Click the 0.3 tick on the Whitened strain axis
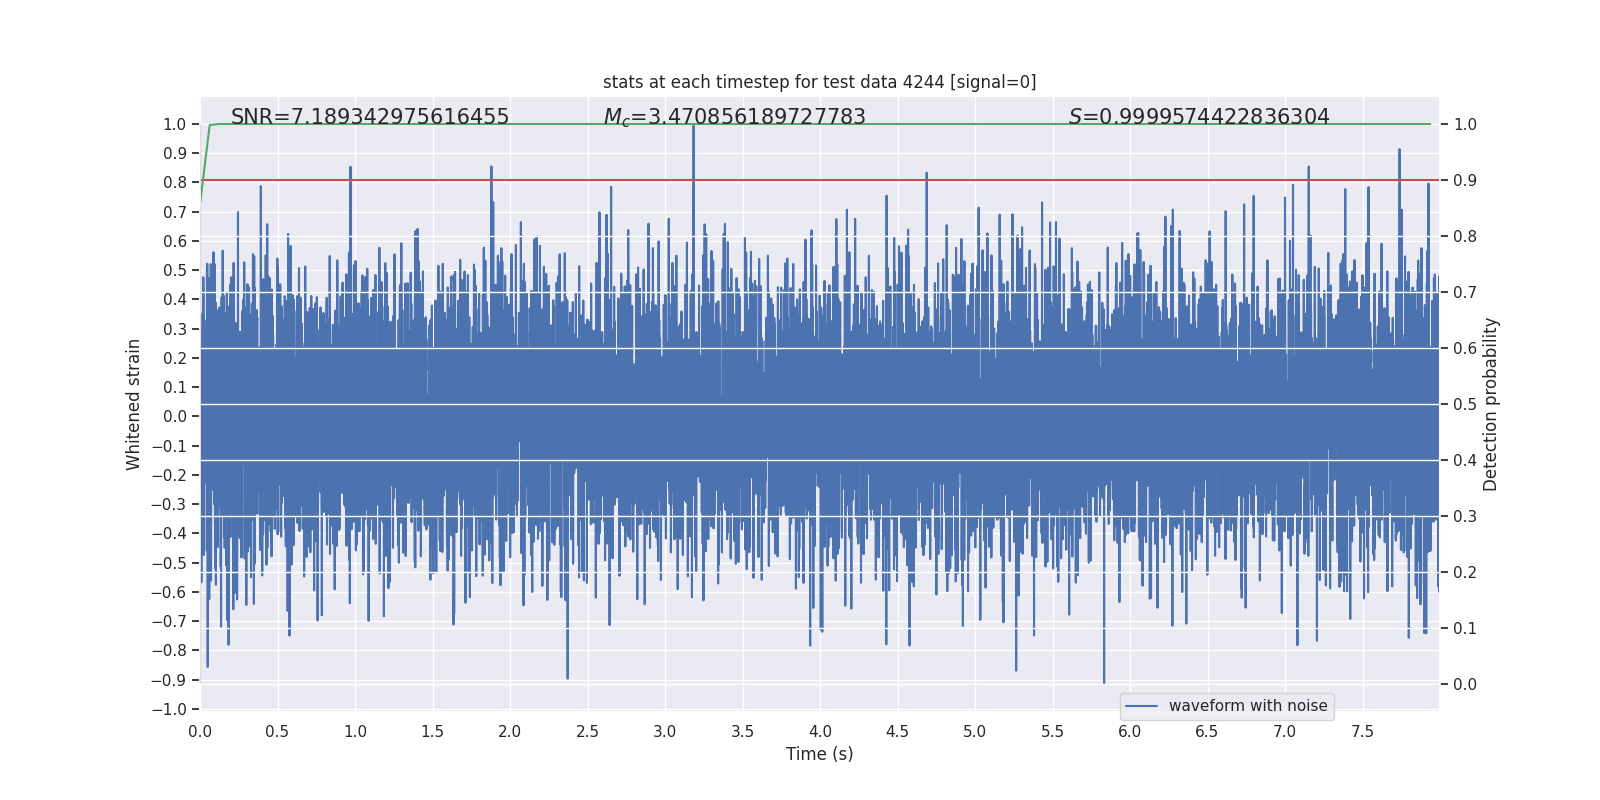This screenshot has height=800, width=1600. (175, 330)
